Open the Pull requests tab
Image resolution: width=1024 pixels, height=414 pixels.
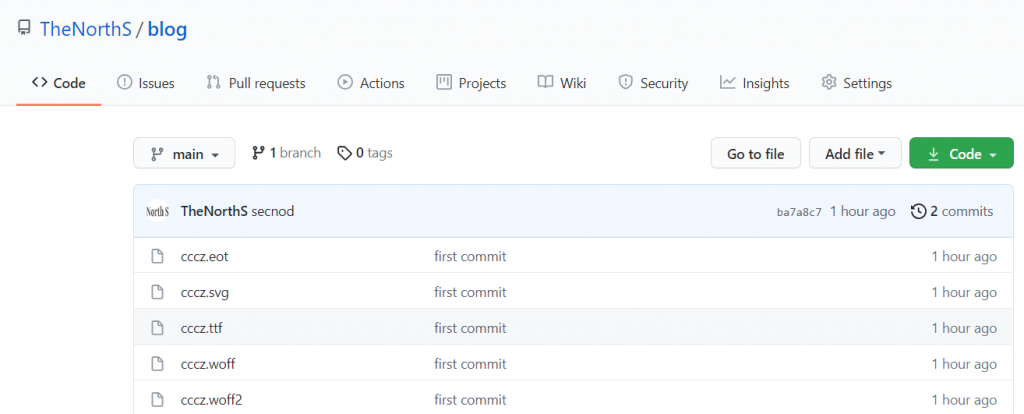[x=255, y=83]
